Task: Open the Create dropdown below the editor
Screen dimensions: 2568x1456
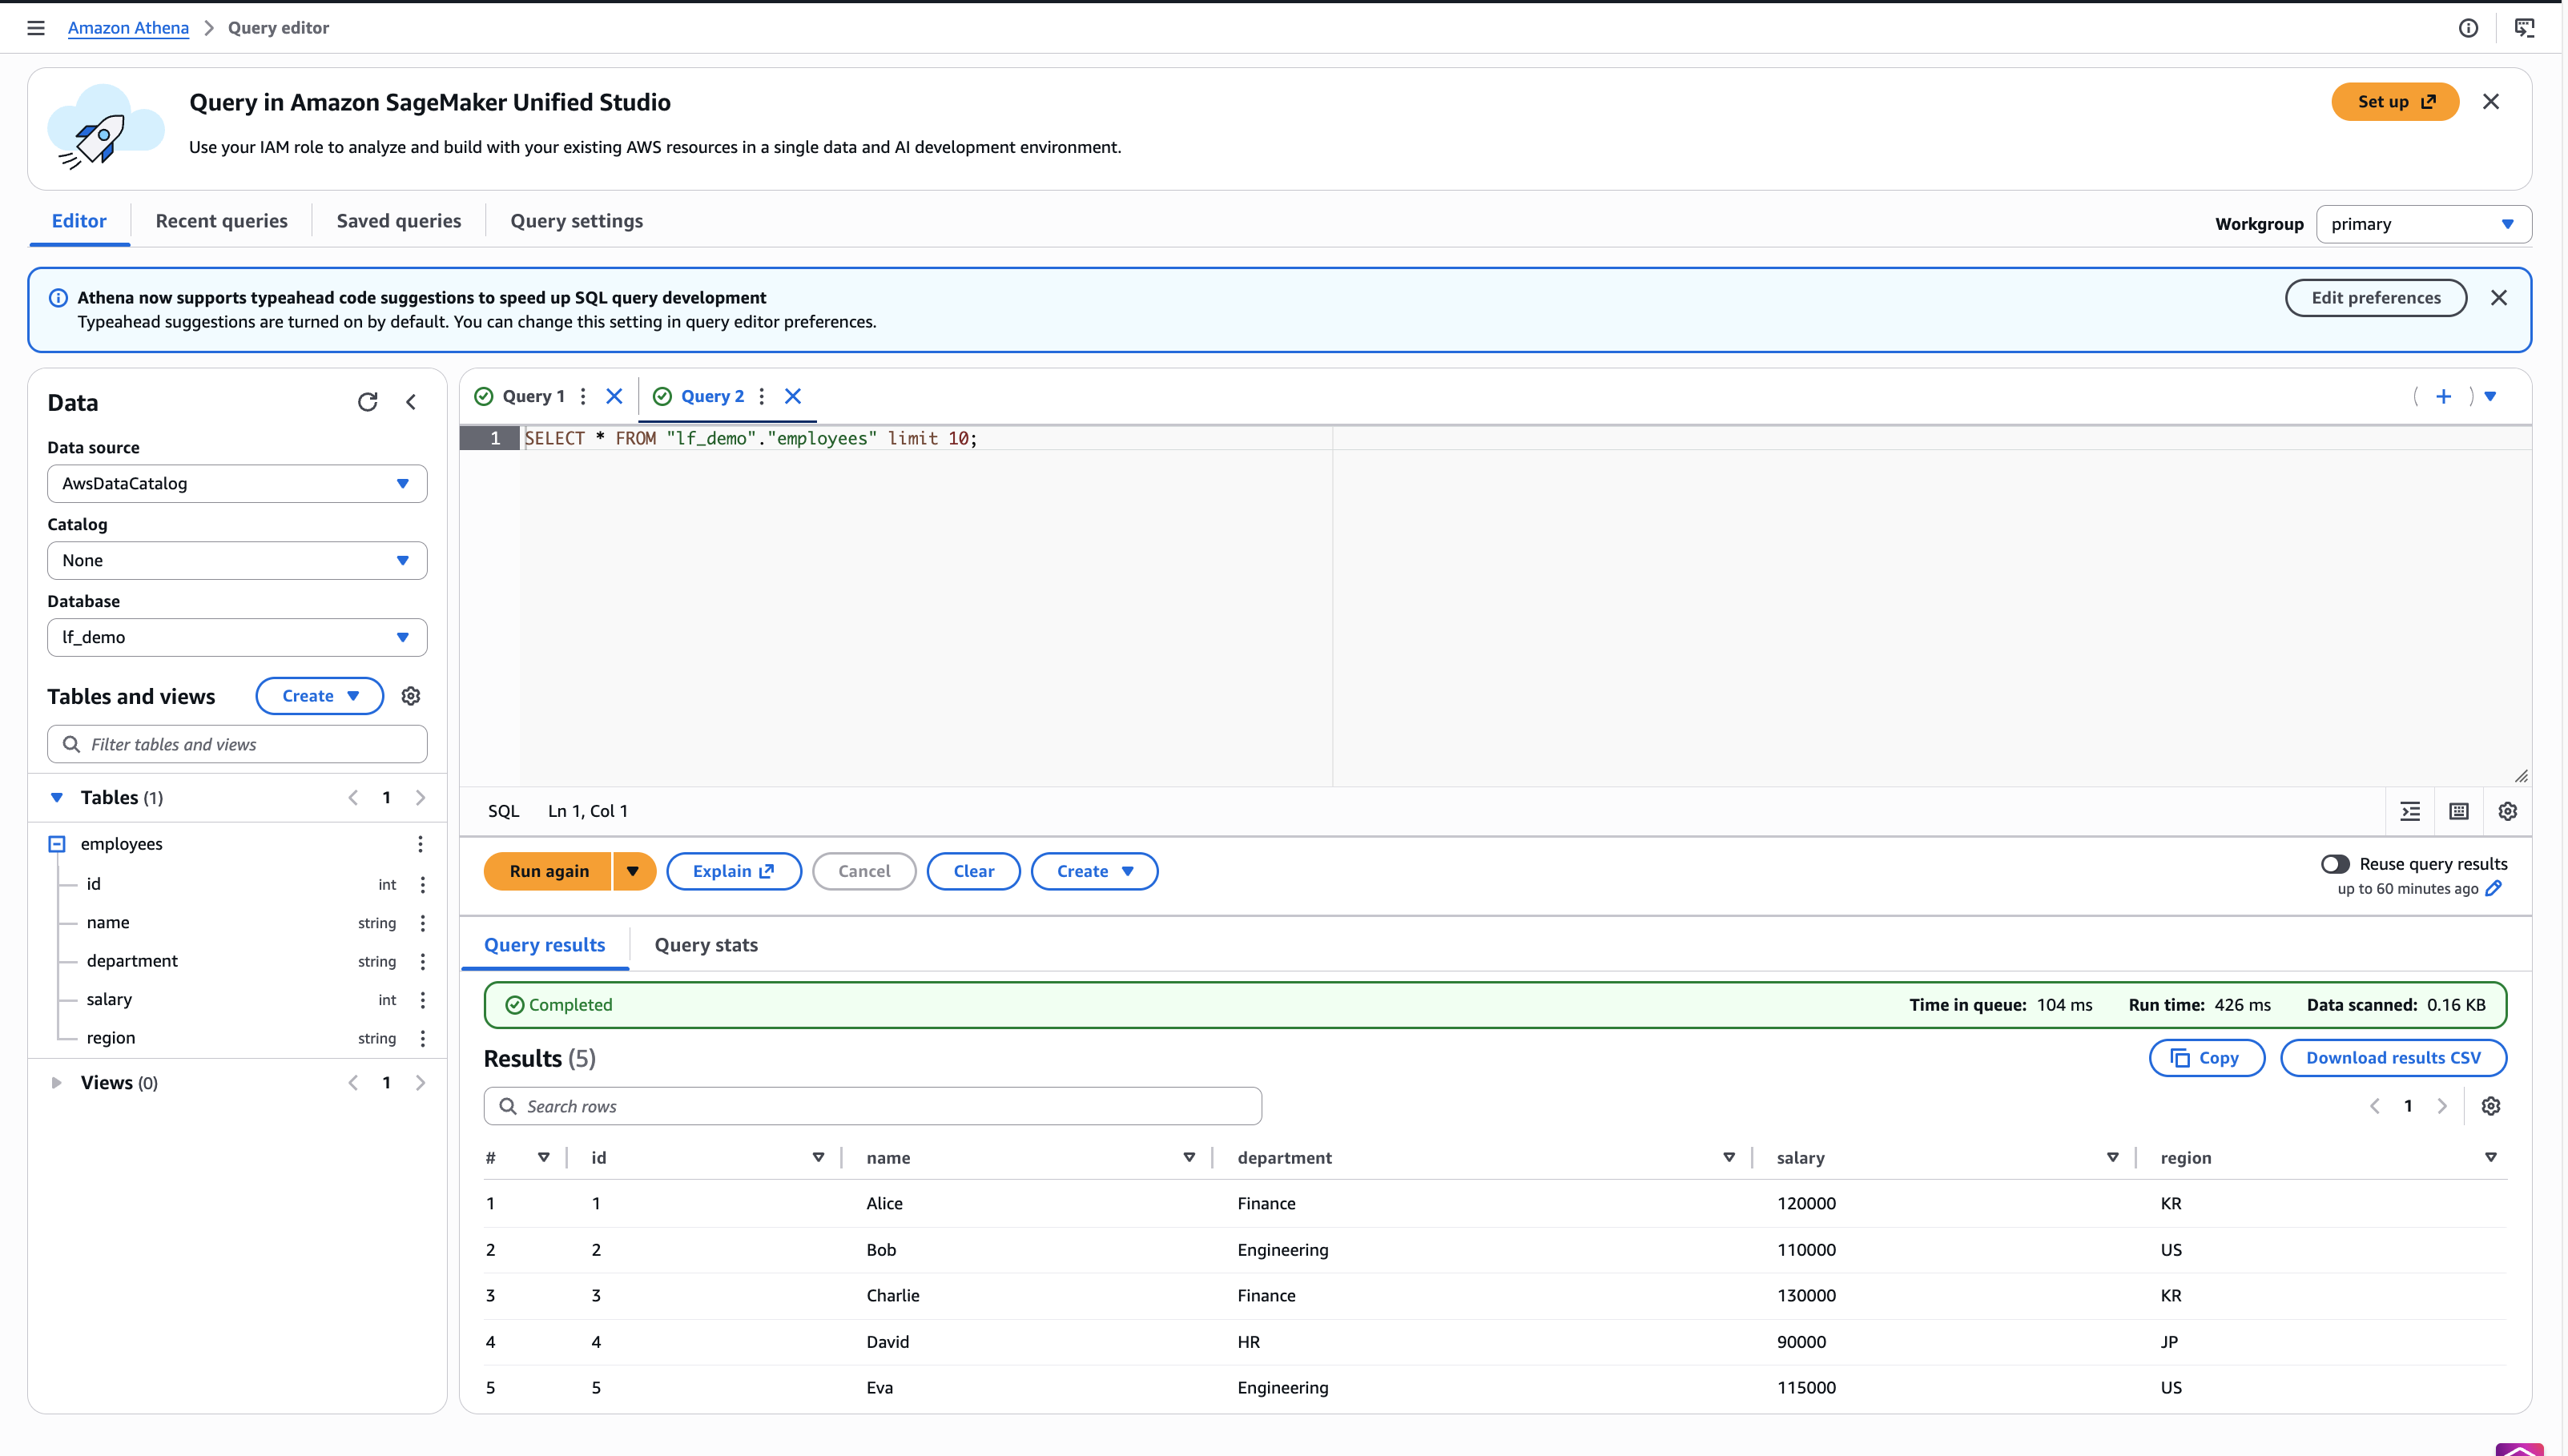Action: pos(1094,871)
